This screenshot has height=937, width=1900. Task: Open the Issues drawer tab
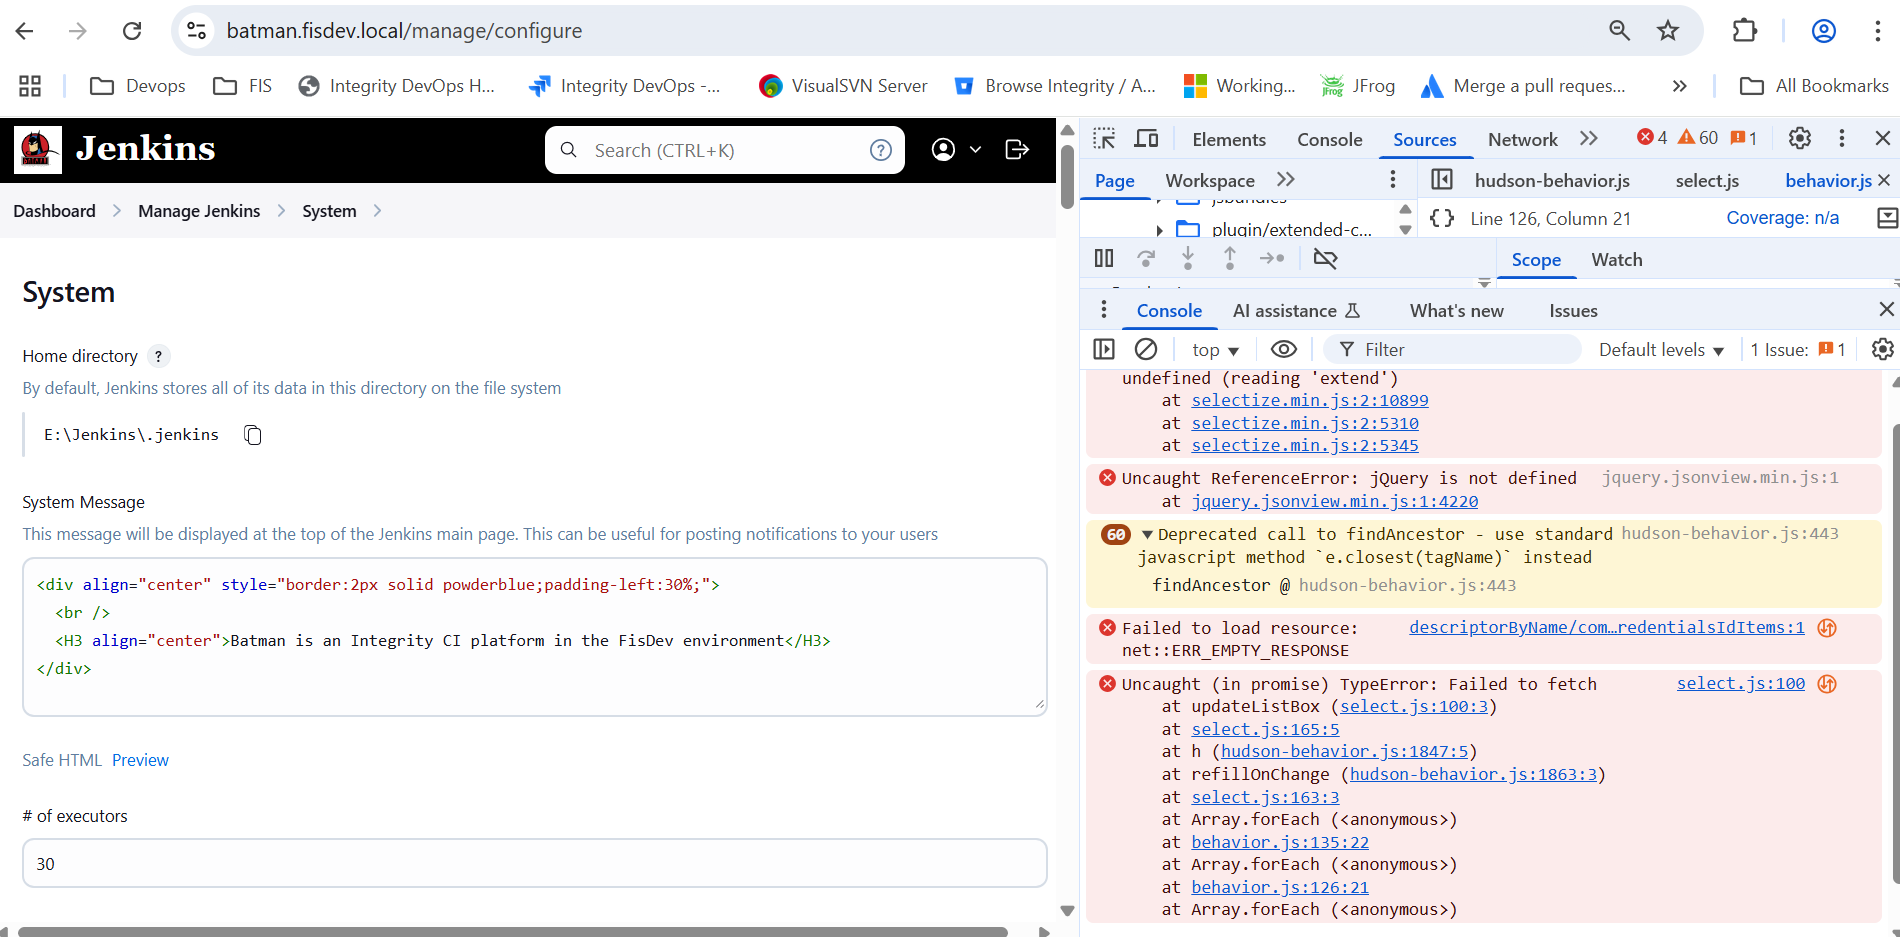[1573, 311]
